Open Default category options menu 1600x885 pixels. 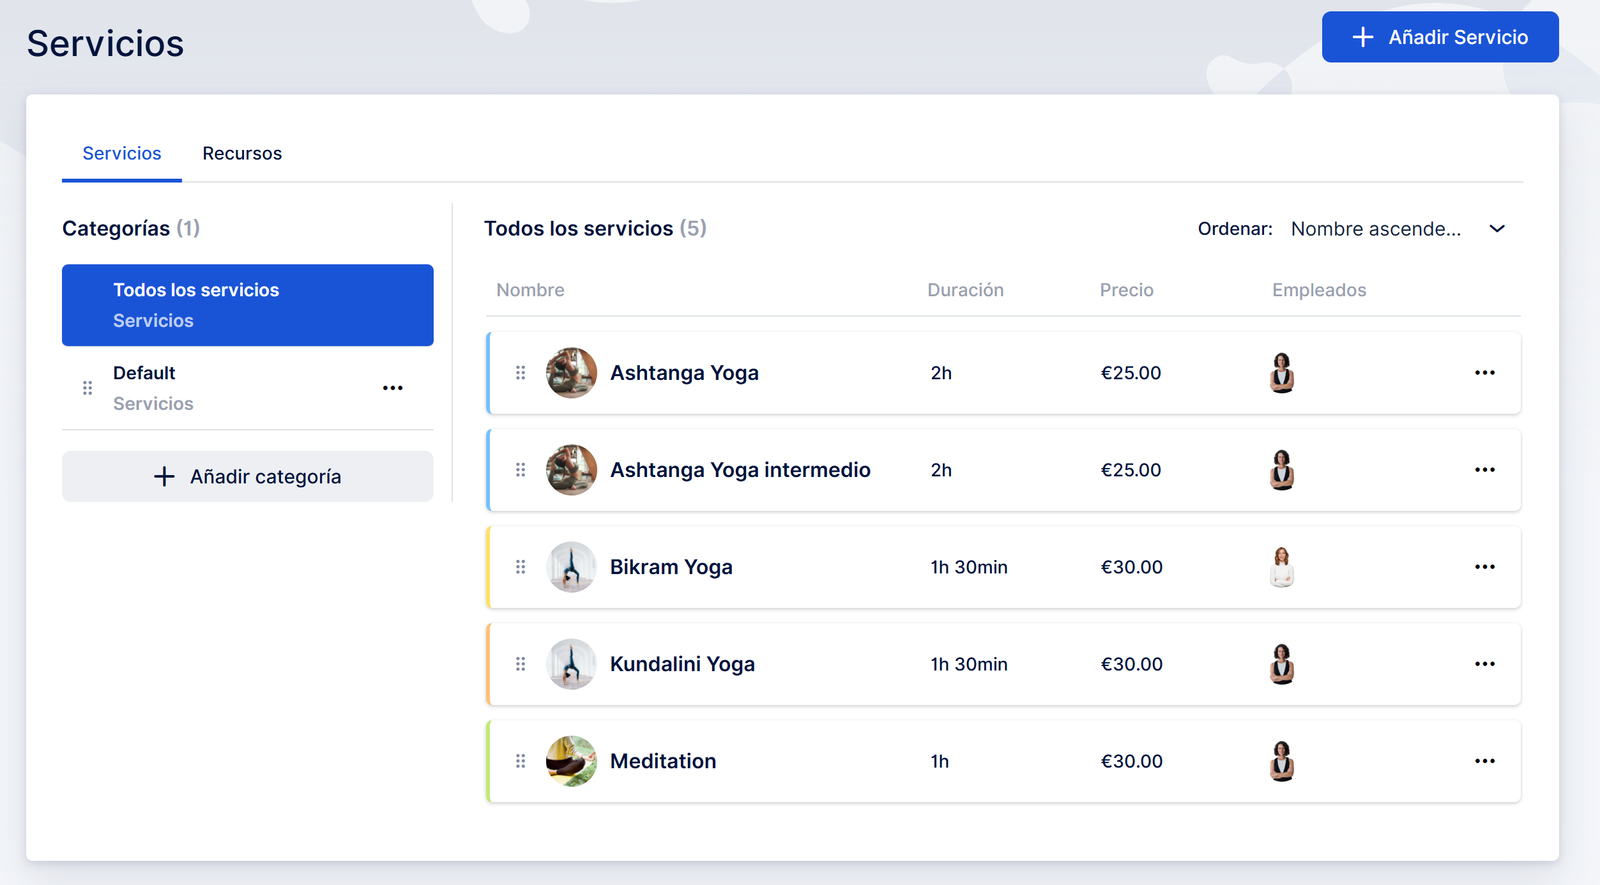(x=392, y=388)
